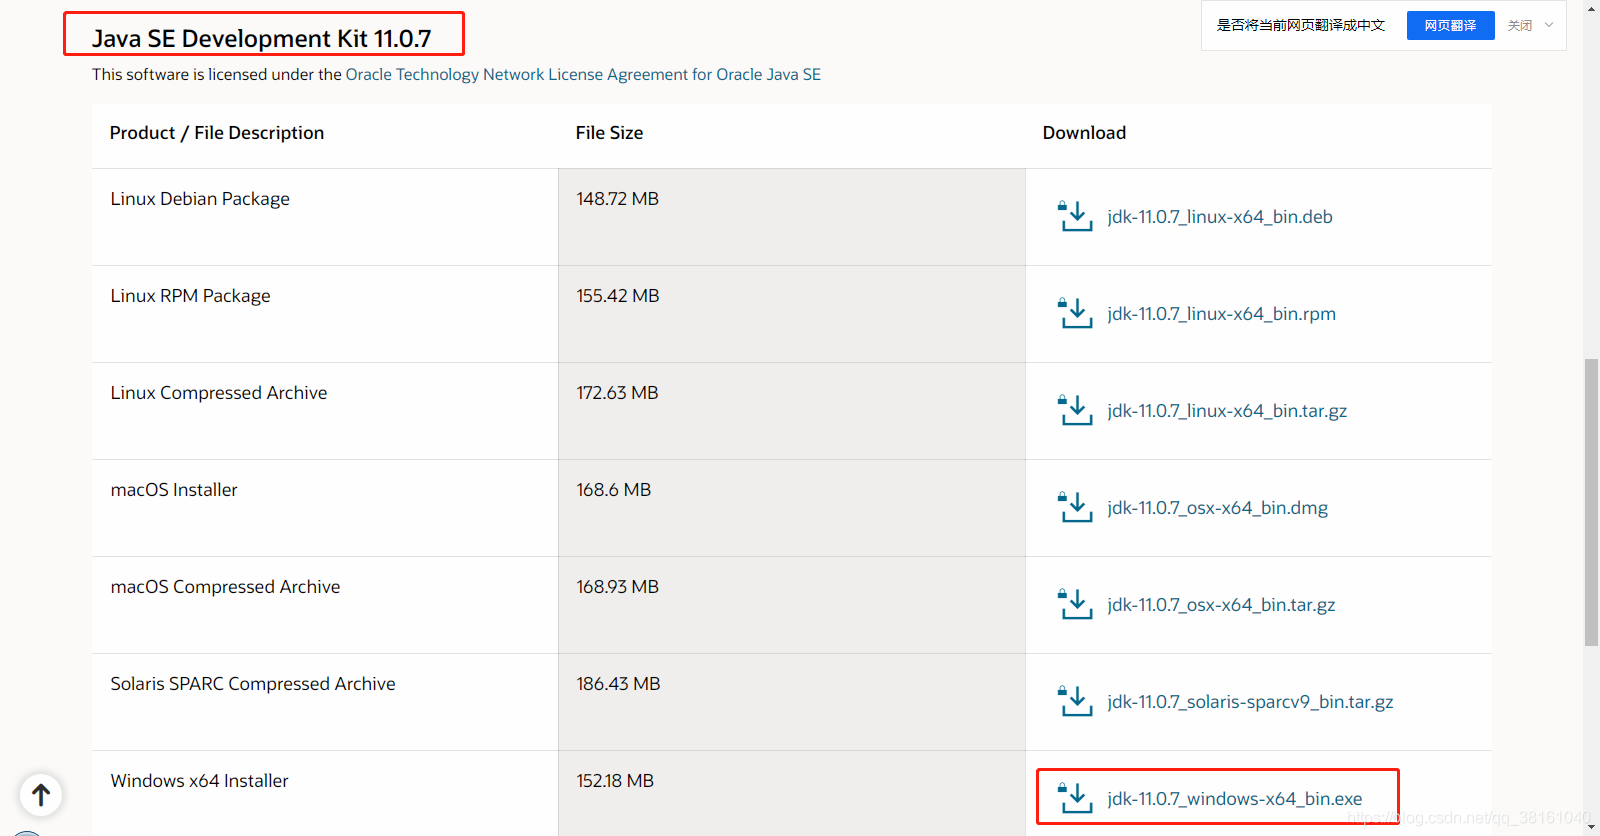Image resolution: width=1600 pixels, height=836 pixels.
Task: Click the macOS Compressed Archive row label
Action: tap(225, 587)
